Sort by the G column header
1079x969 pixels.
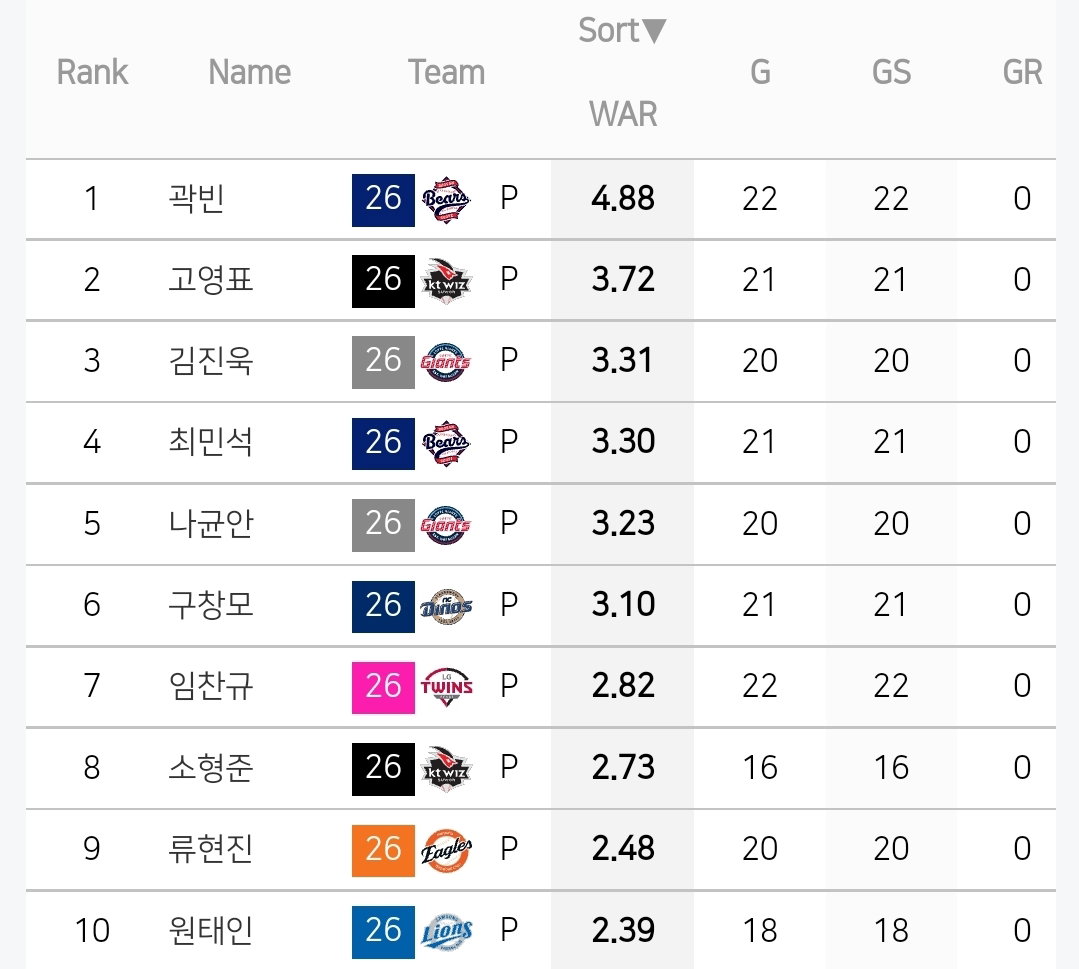point(760,72)
